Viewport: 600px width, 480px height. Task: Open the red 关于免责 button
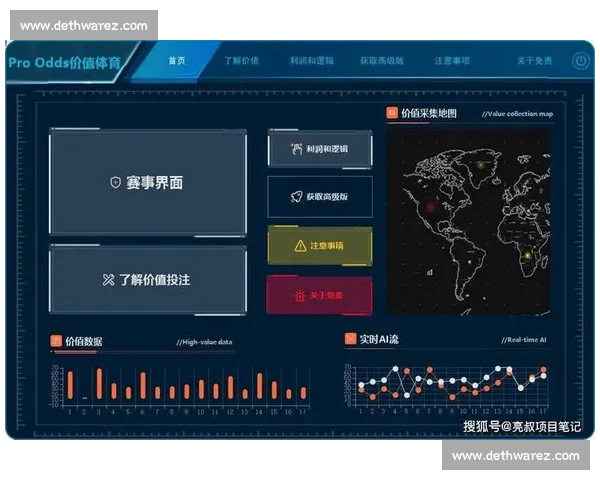tap(320, 295)
